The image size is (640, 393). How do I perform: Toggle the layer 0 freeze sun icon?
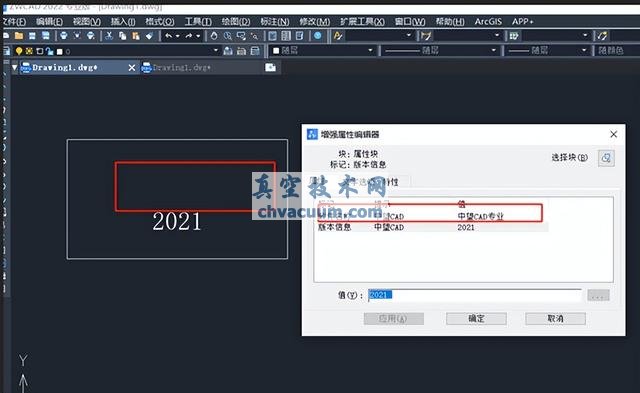point(29,51)
